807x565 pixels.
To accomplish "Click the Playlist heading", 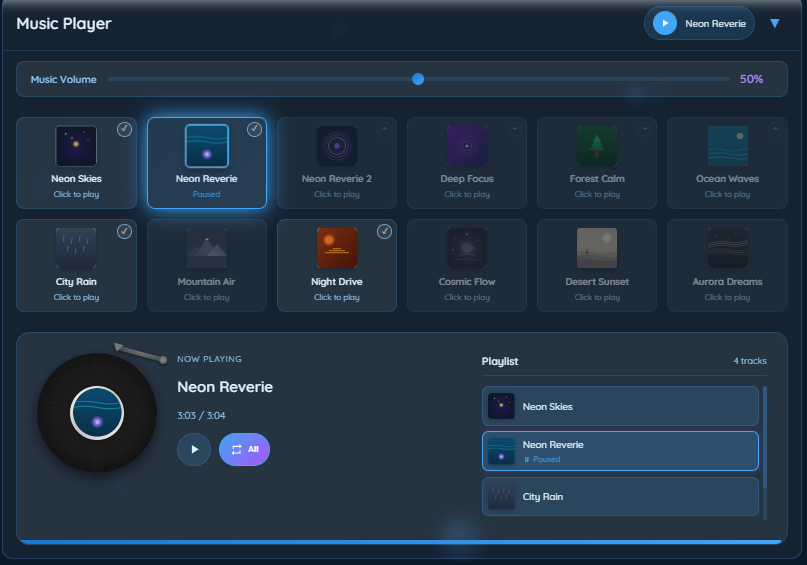I will 500,361.
